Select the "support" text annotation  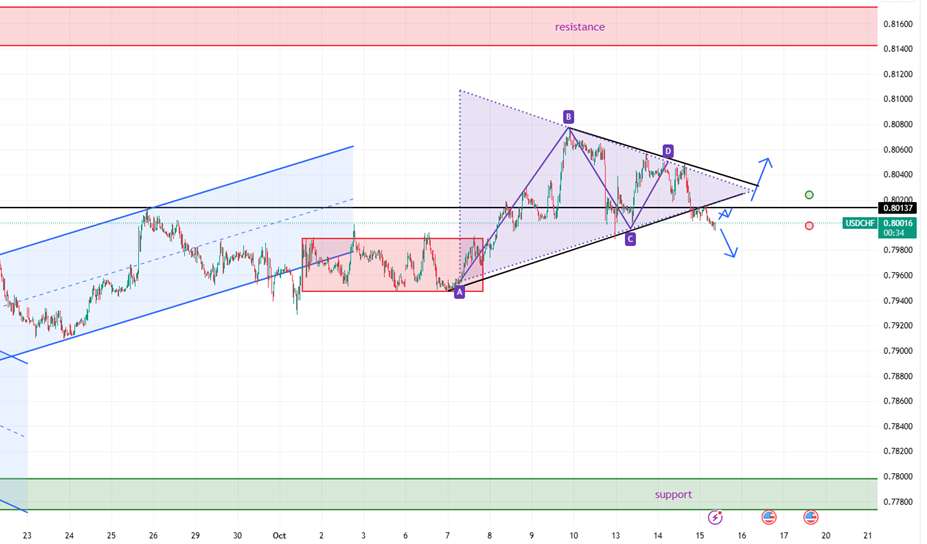pos(673,494)
